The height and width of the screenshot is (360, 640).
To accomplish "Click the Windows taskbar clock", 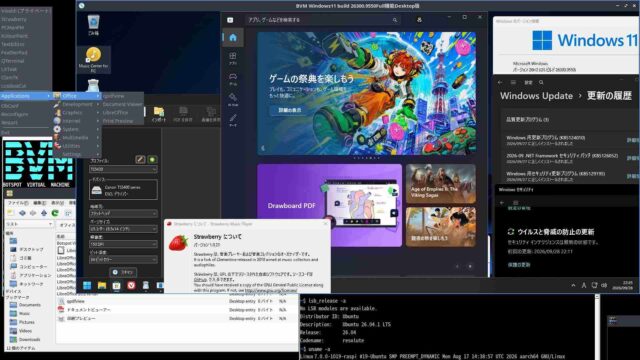I will (622, 285).
